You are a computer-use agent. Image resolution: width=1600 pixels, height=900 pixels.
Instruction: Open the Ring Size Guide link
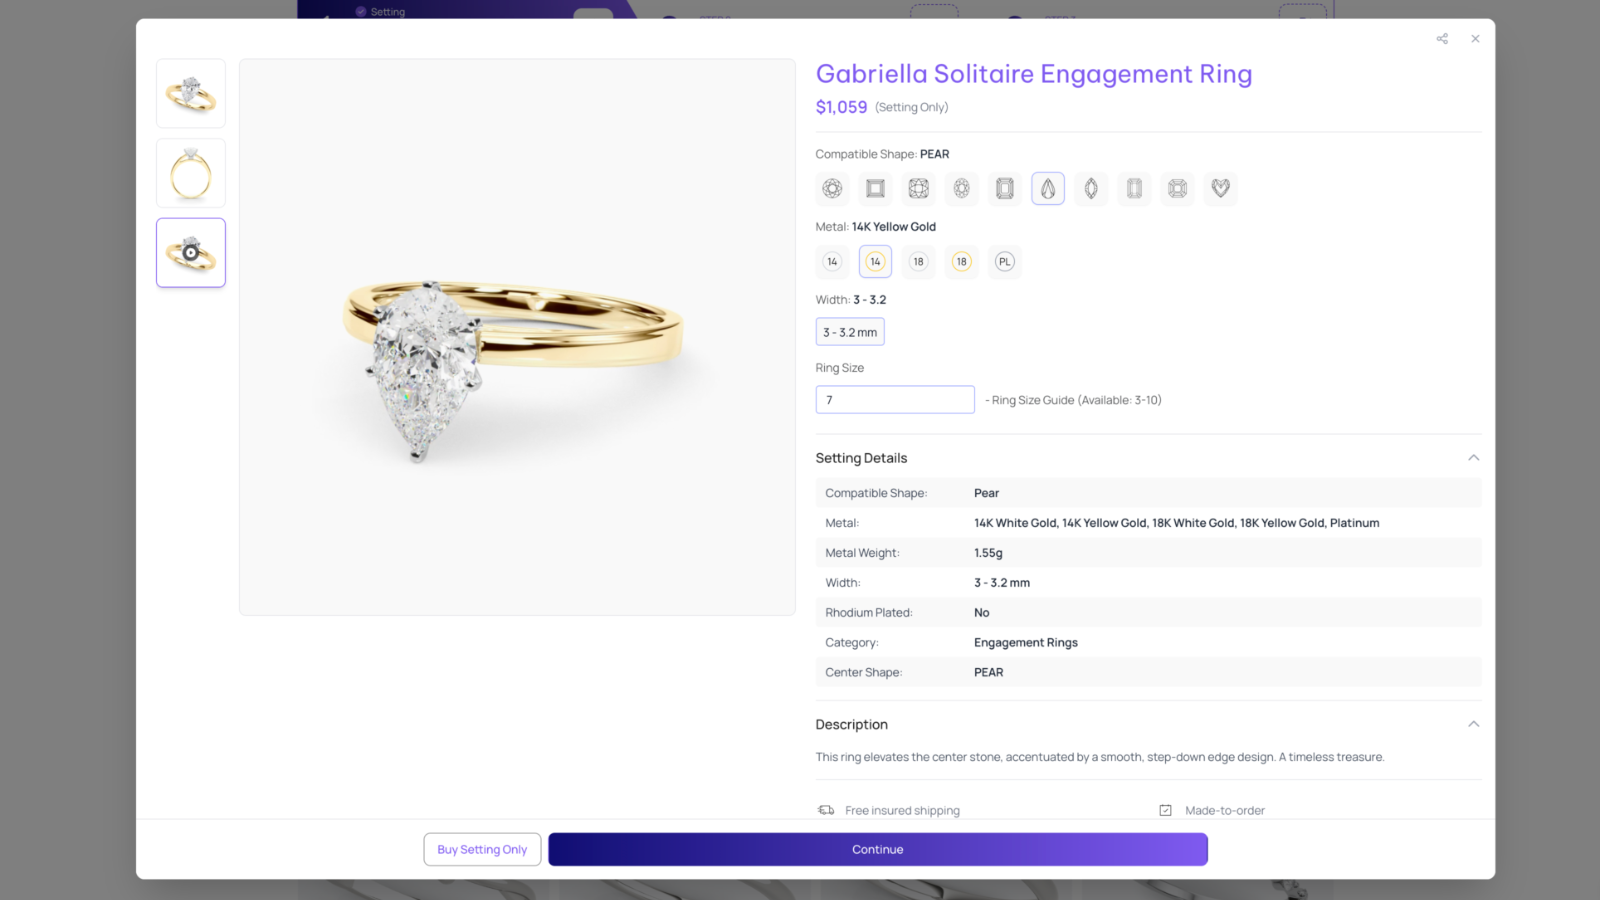coord(1033,400)
